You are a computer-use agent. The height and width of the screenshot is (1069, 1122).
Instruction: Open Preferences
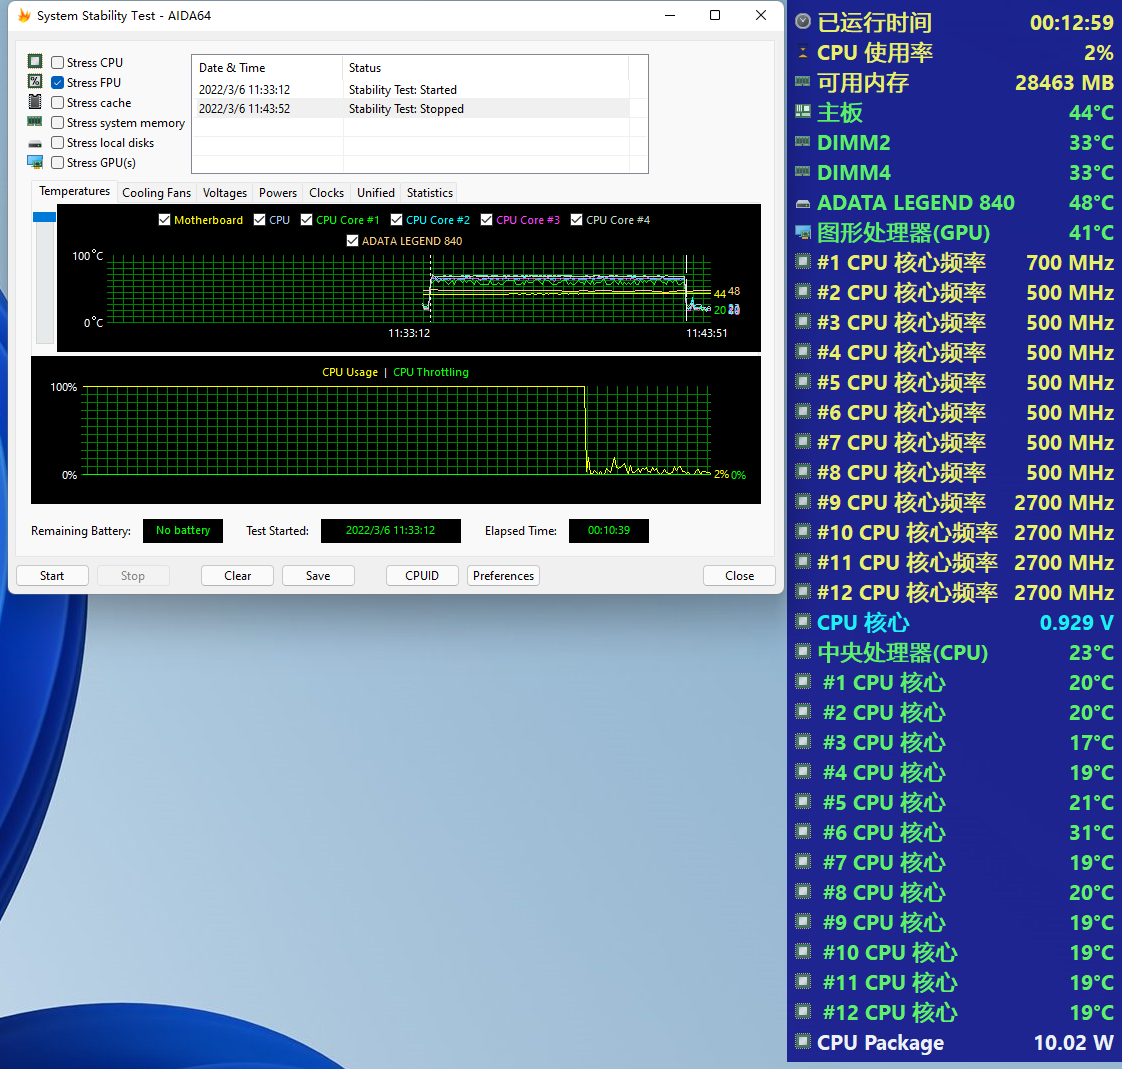click(503, 575)
